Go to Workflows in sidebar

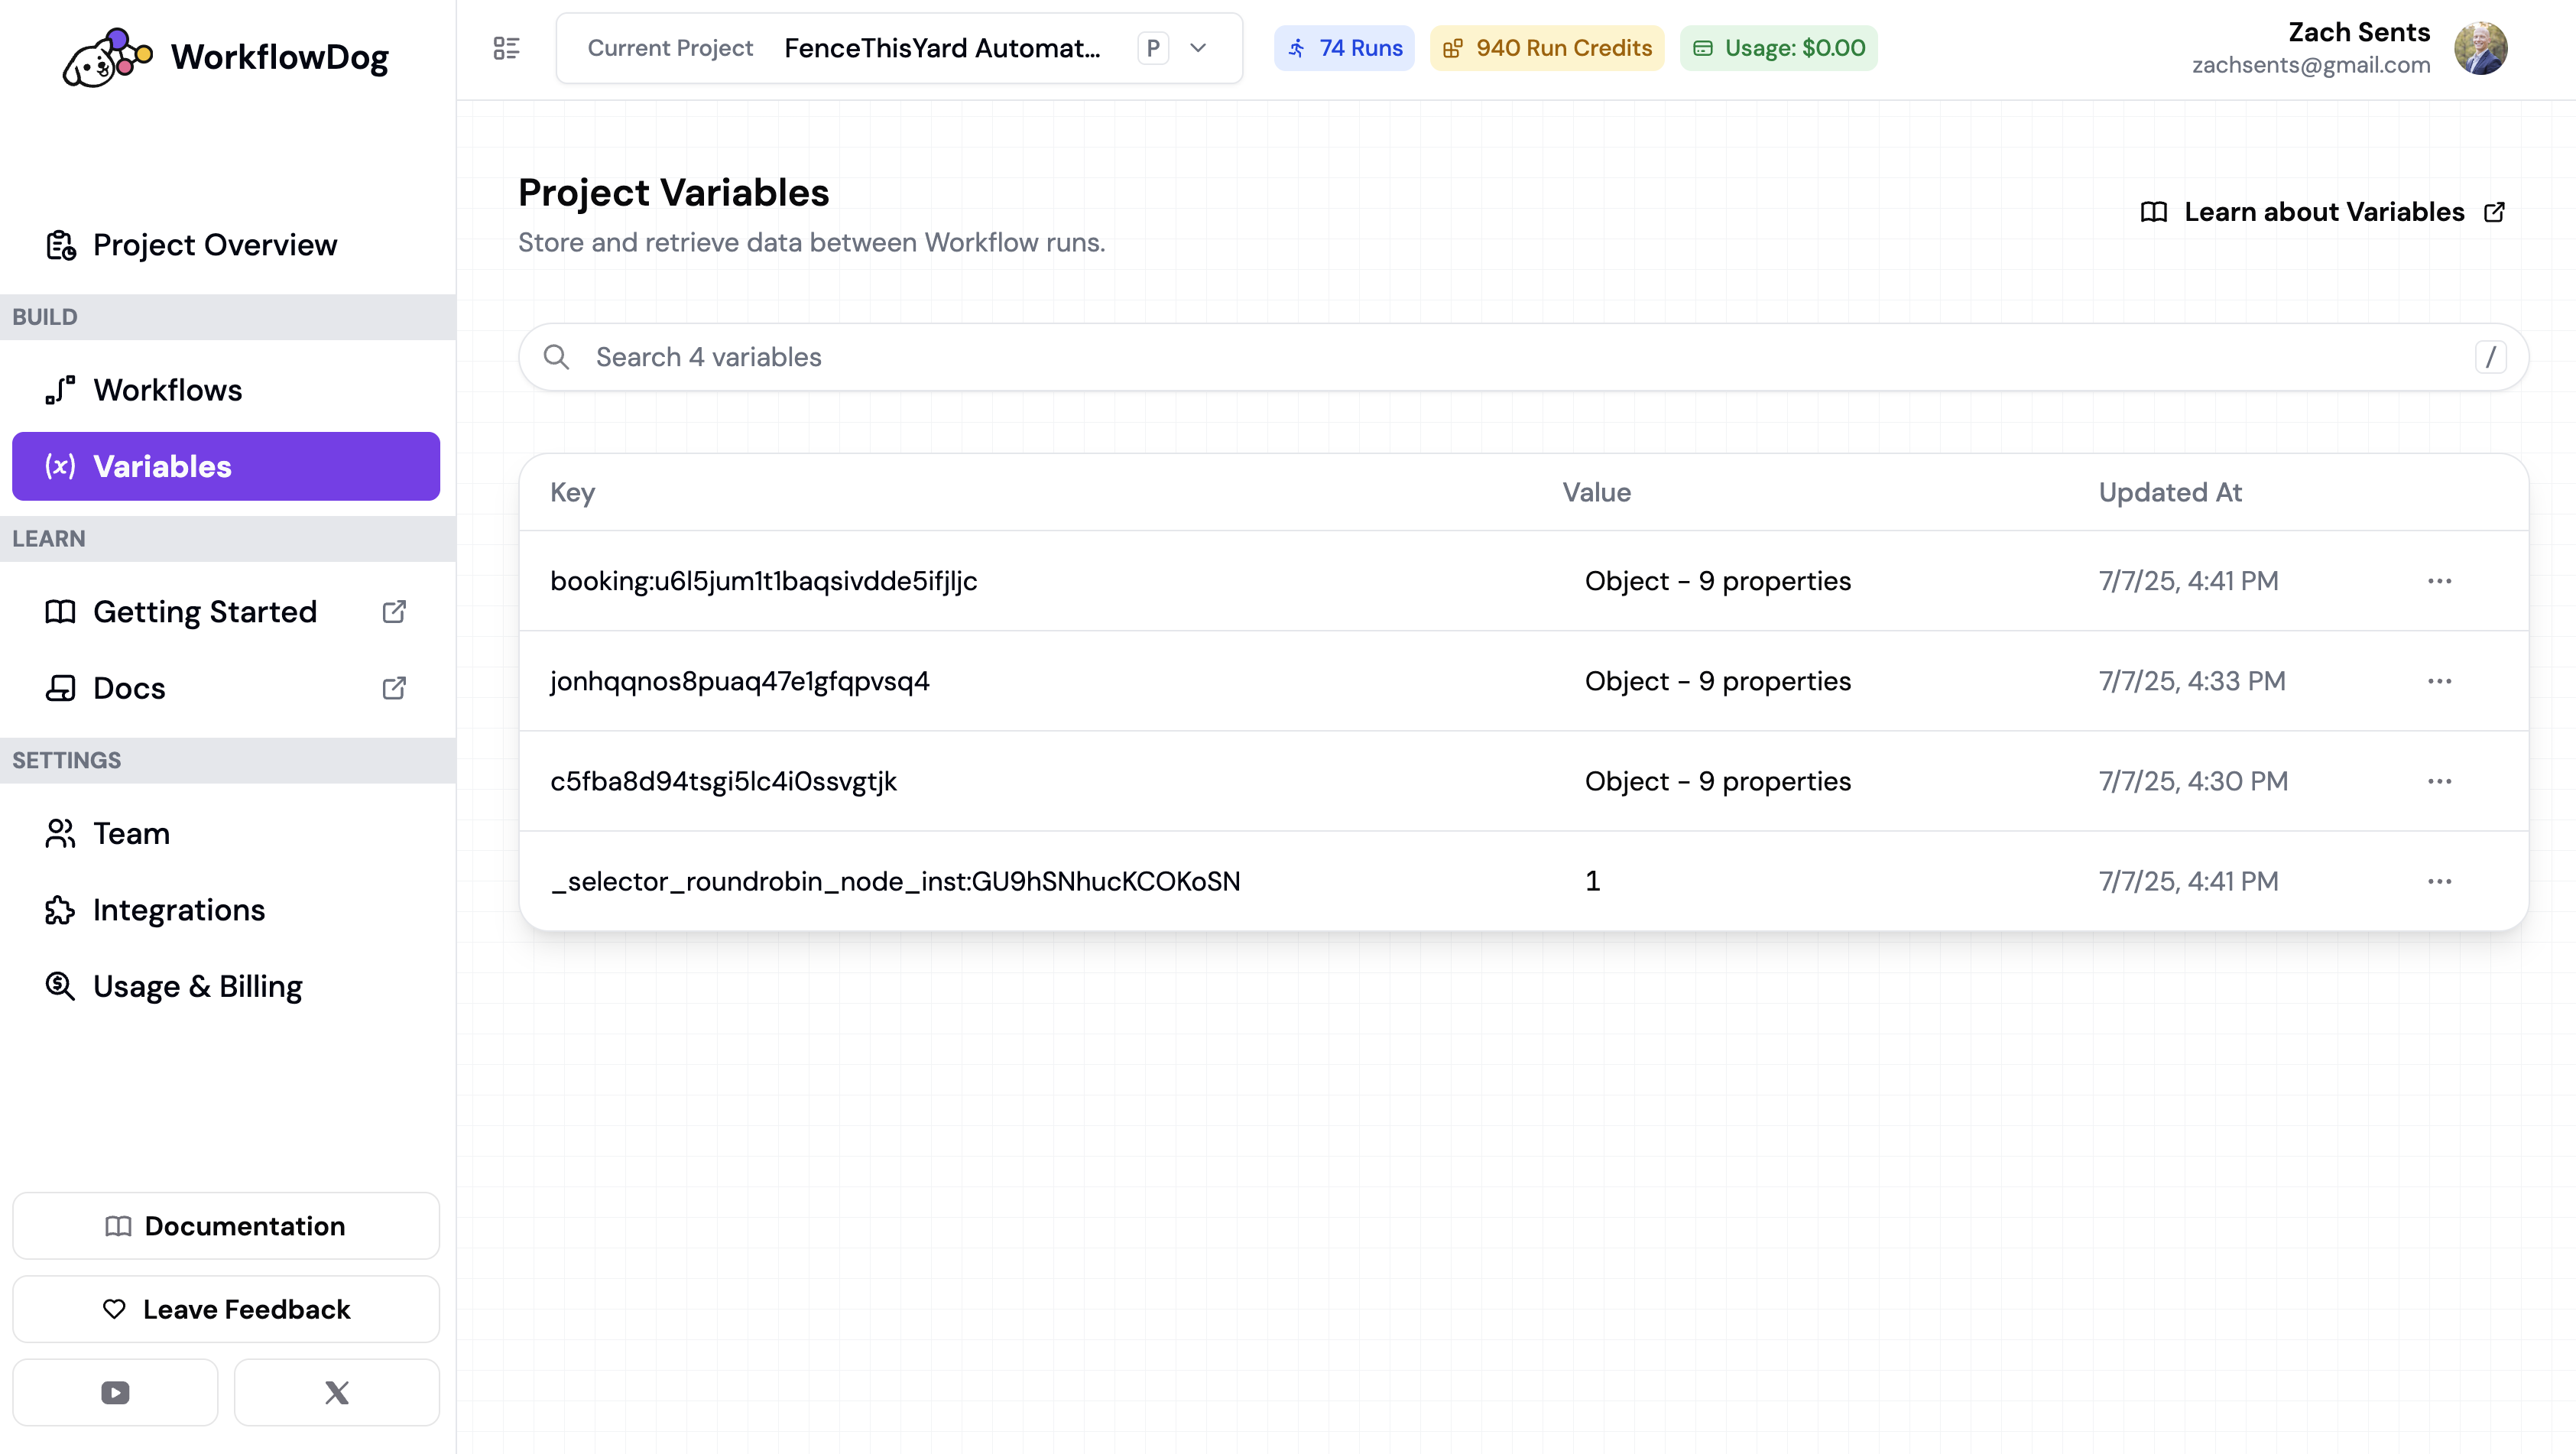167,390
